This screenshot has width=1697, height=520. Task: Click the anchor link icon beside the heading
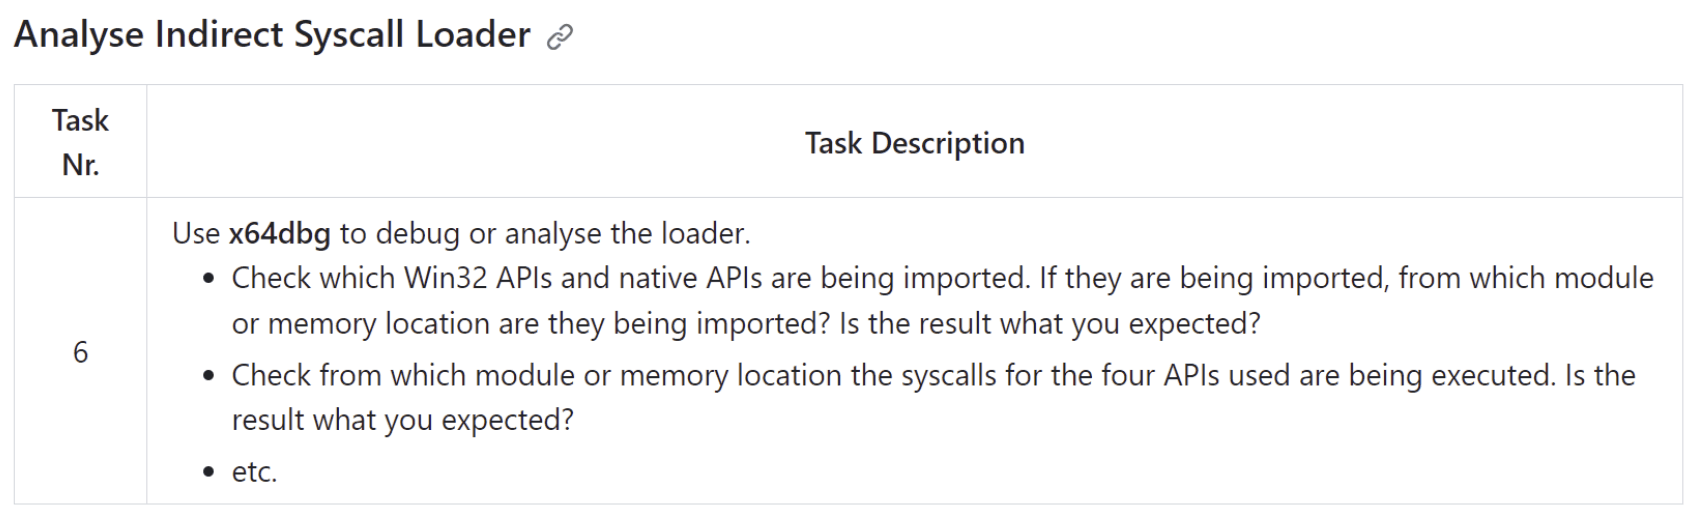560,37
